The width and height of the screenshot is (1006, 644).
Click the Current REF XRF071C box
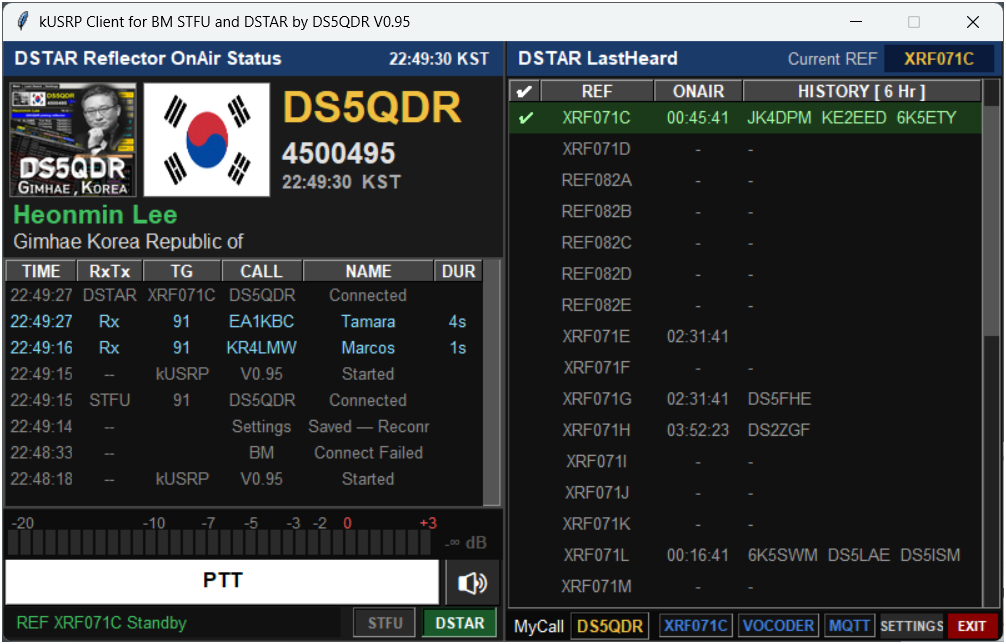(939, 59)
